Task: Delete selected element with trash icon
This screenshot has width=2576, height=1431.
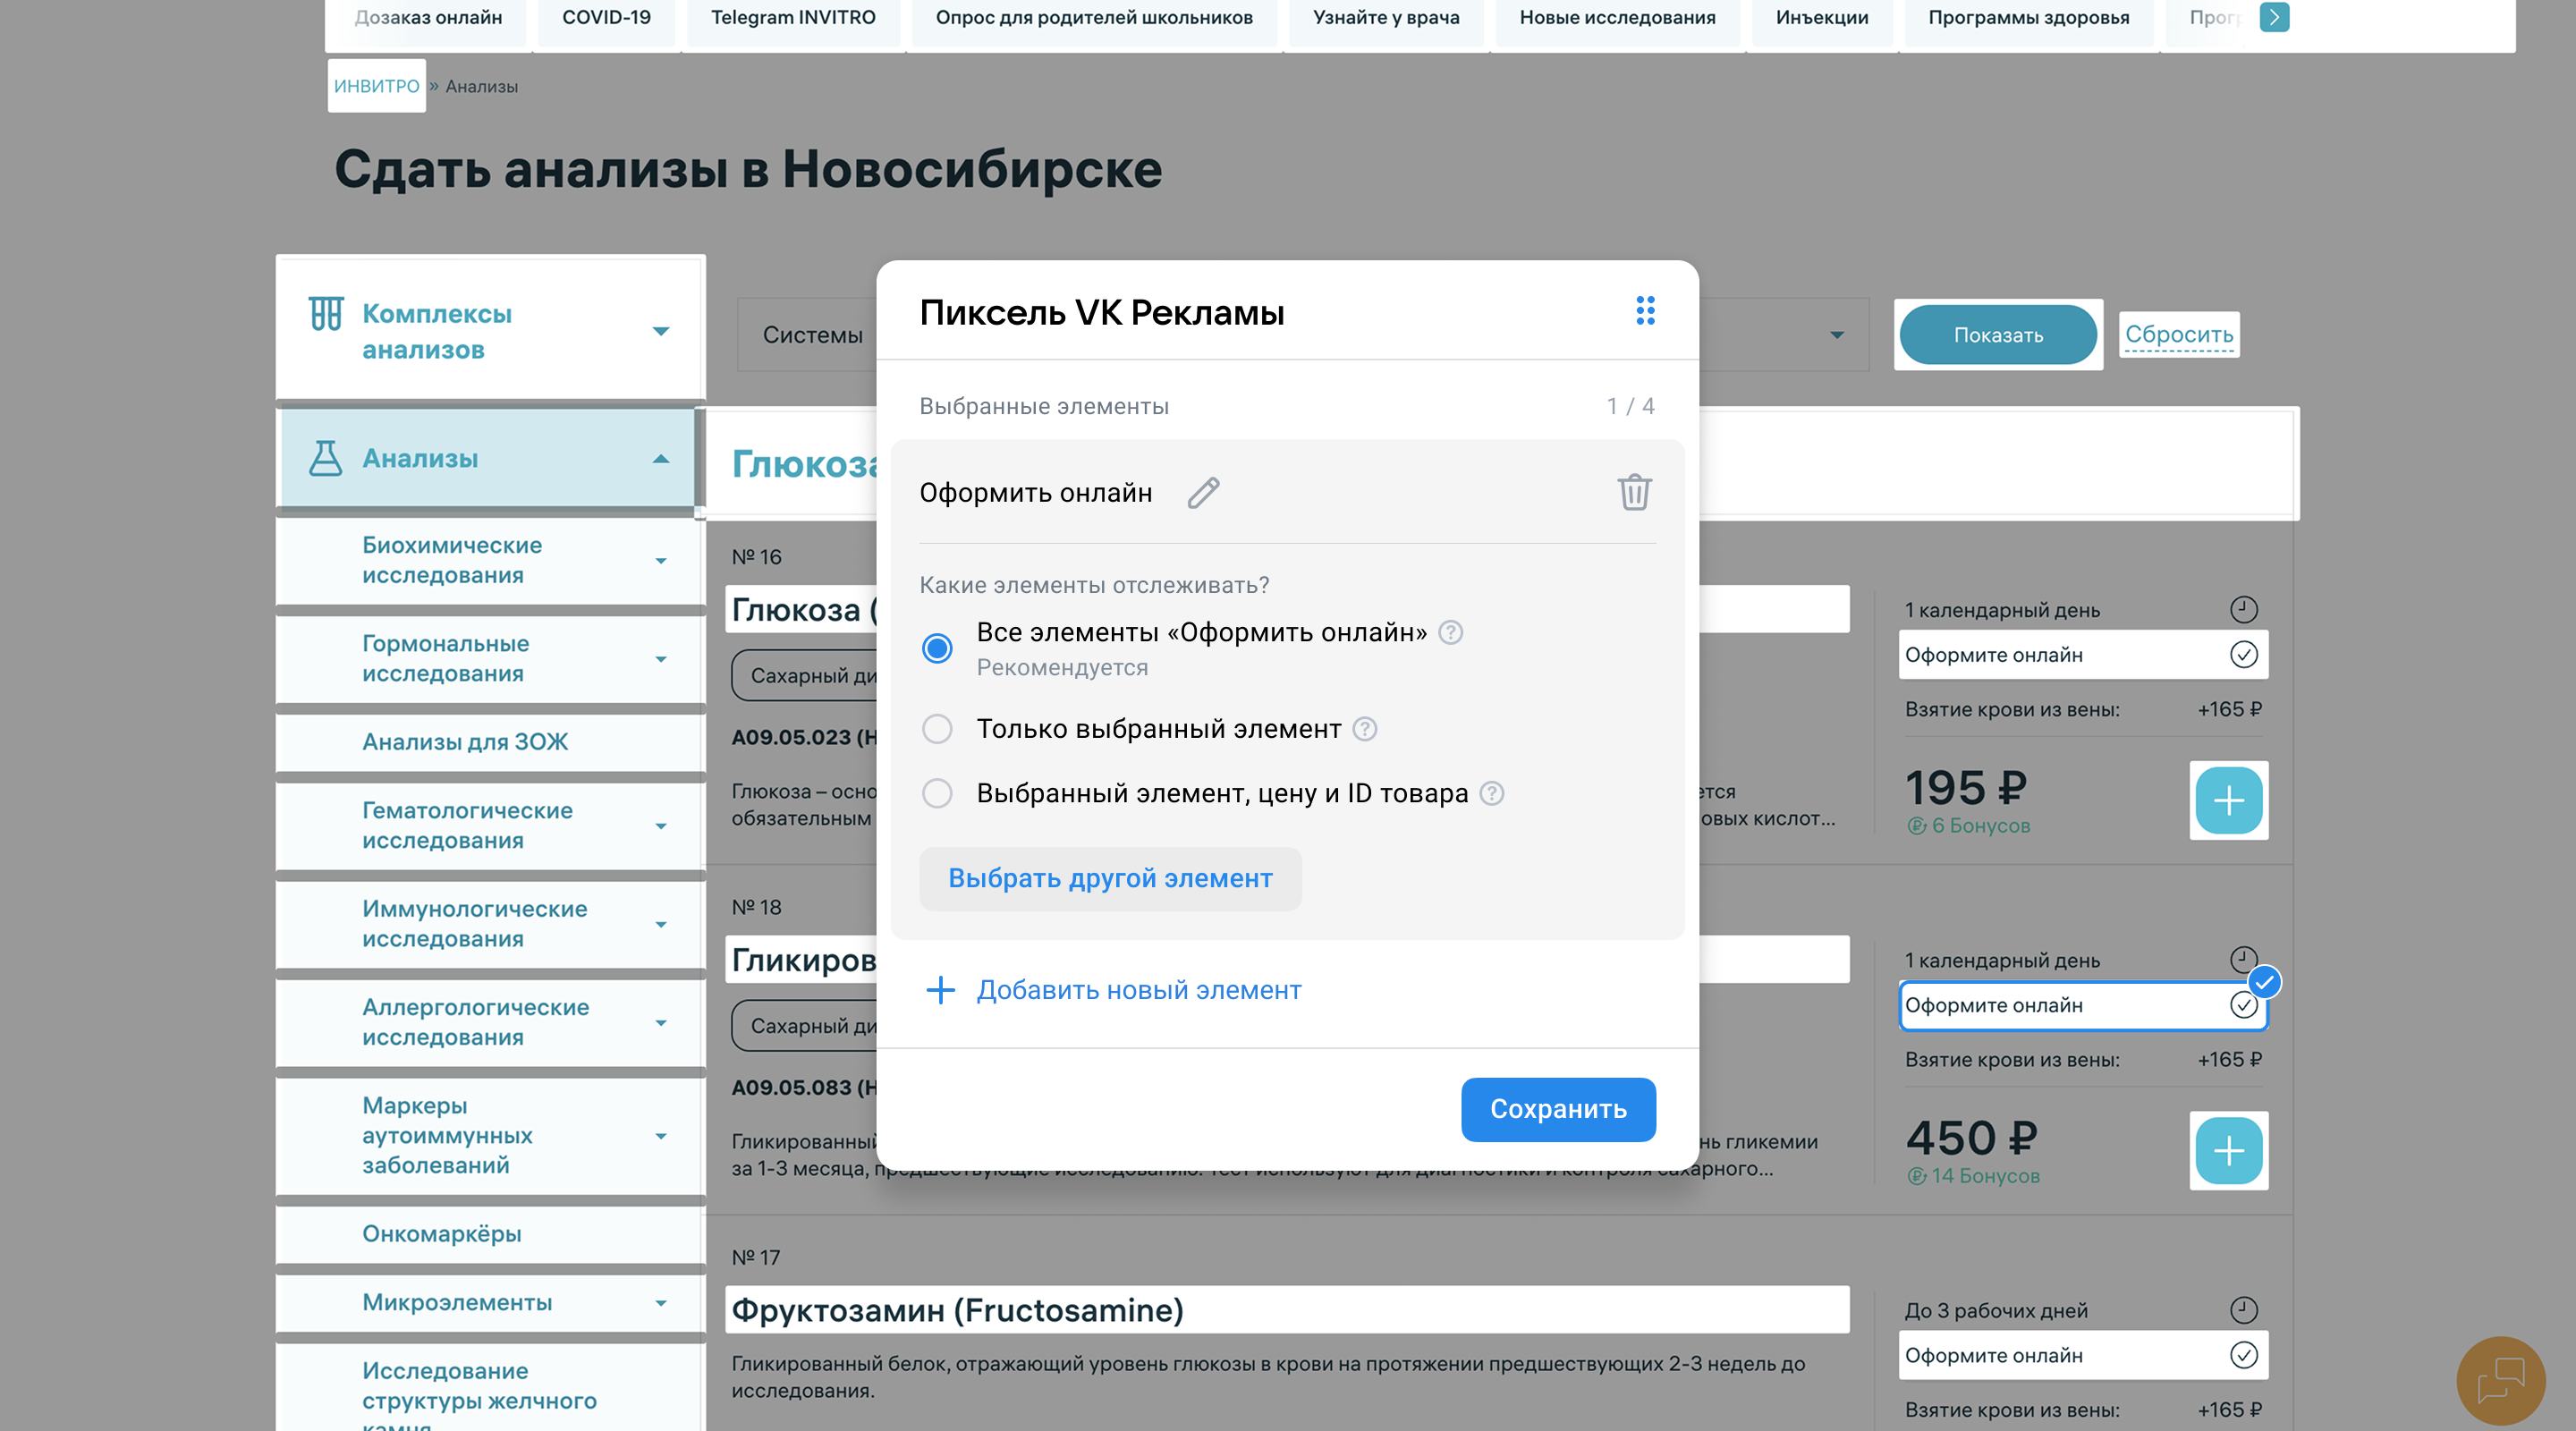Action: [x=1634, y=492]
